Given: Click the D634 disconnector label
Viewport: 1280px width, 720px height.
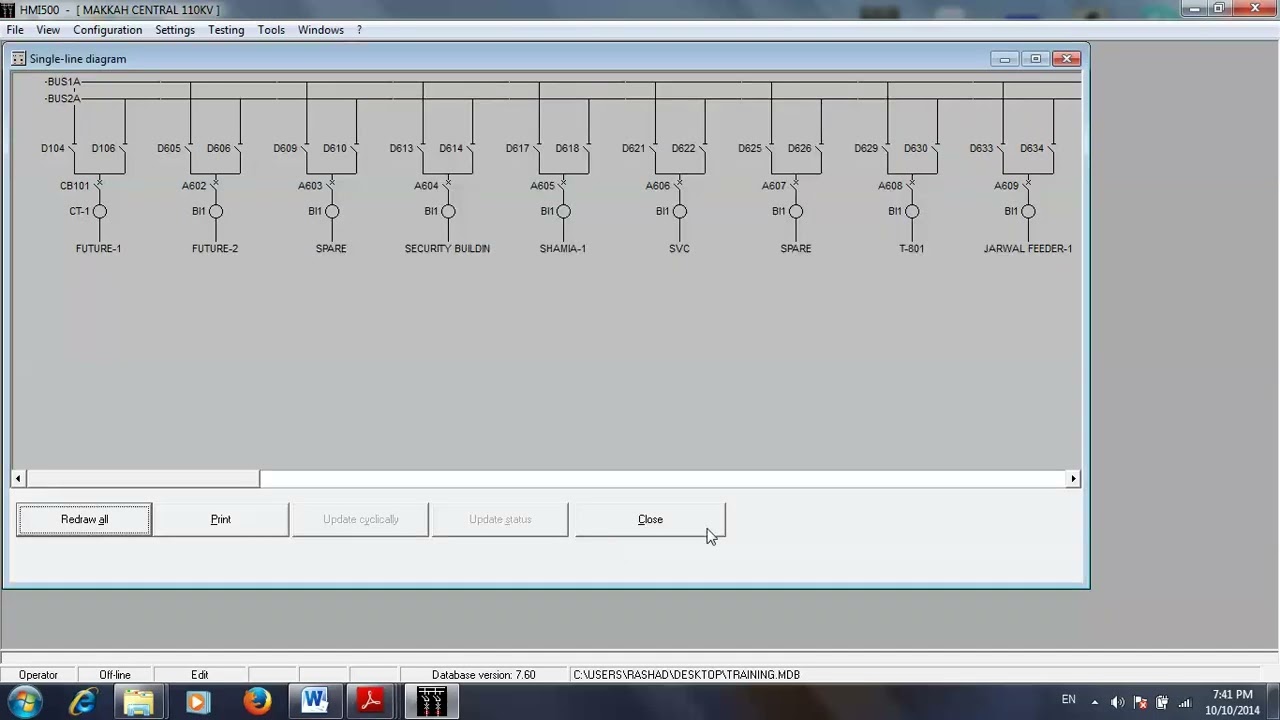Looking at the screenshot, I should click(1032, 148).
